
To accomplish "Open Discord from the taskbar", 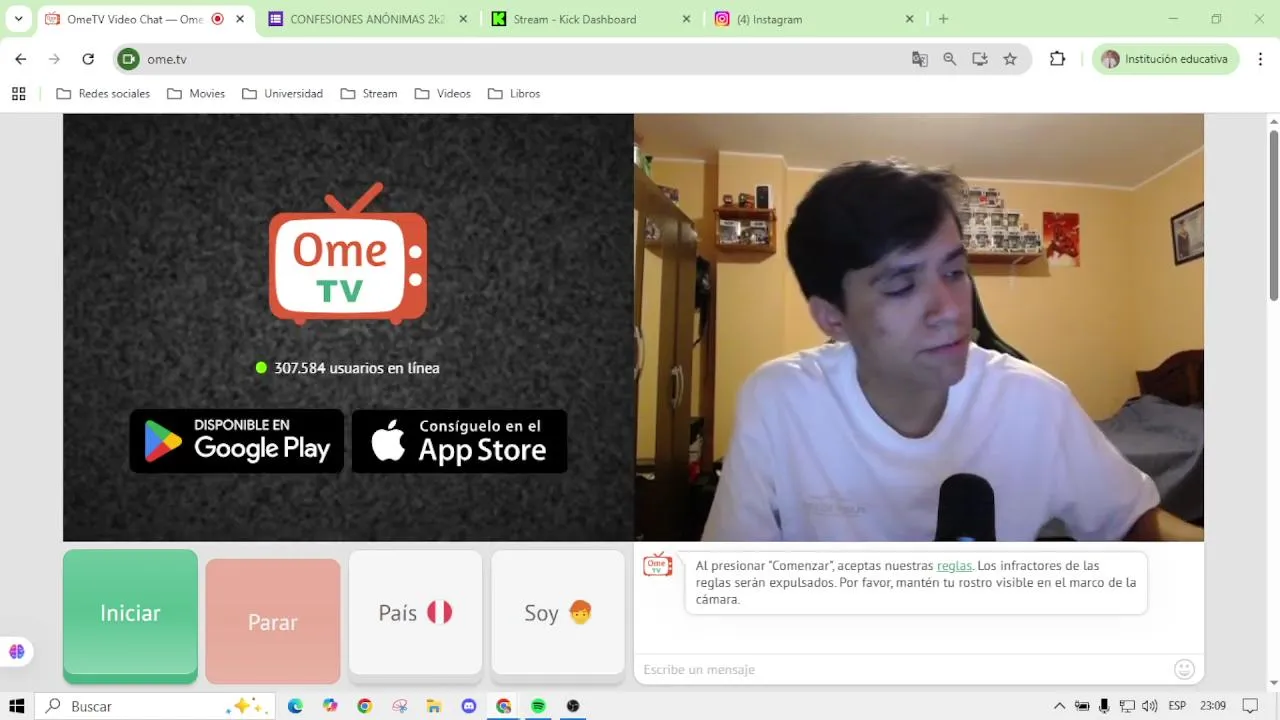I will pos(469,706).
